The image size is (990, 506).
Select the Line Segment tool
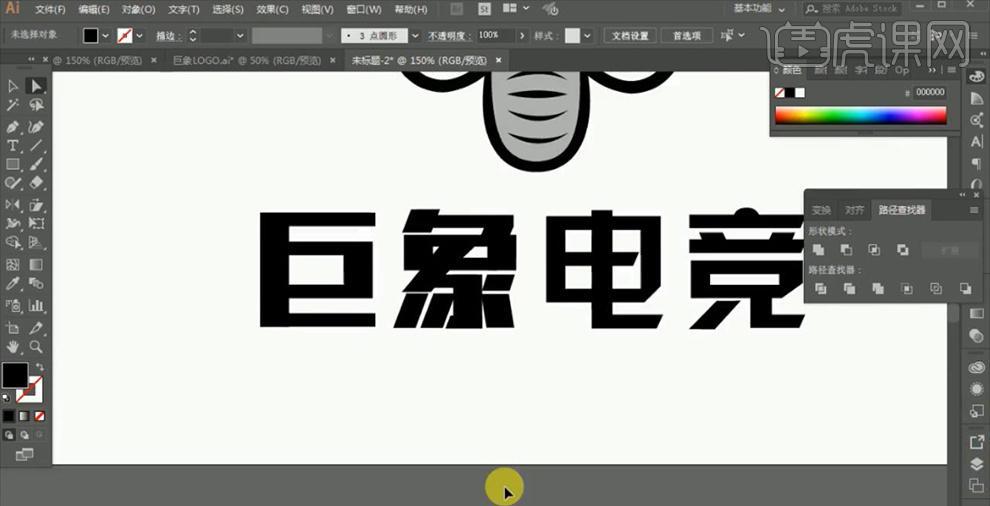[x=36, y=146]
